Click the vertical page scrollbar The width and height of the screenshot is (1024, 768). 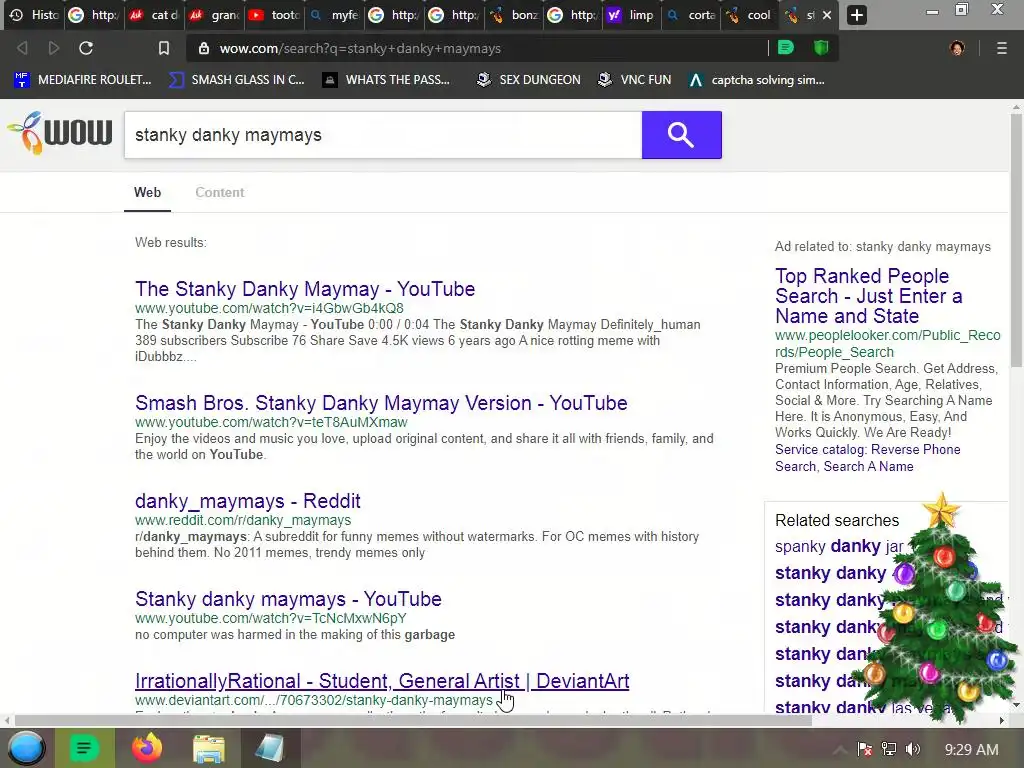click(1016, 240)
